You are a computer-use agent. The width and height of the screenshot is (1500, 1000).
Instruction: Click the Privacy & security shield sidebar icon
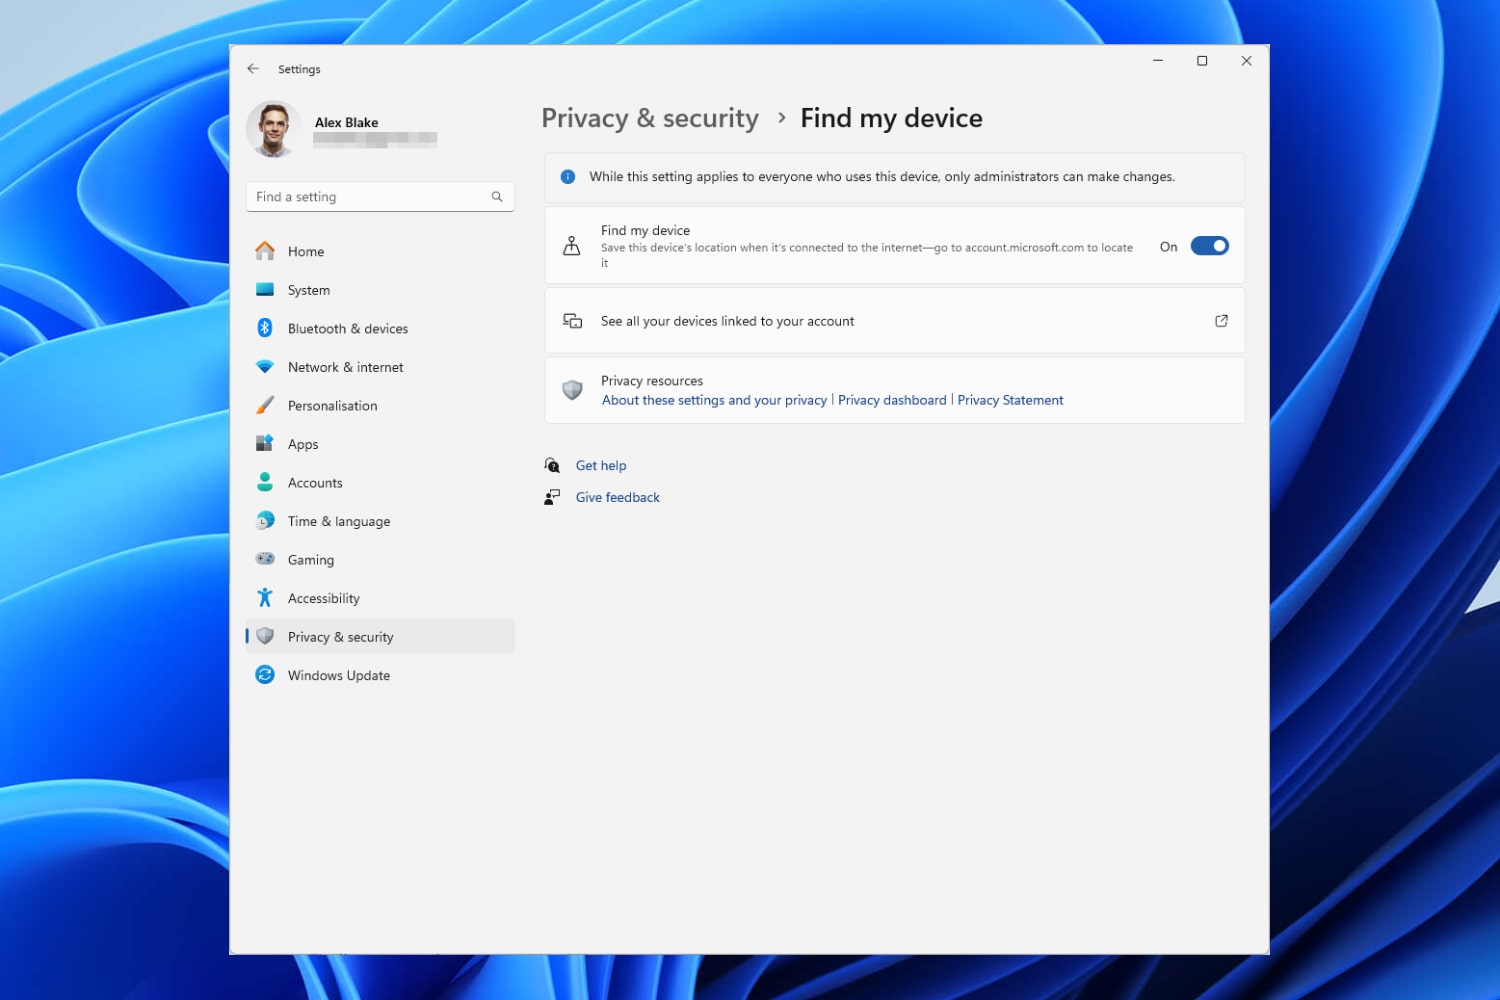pyautogui.click(x=265, y=637)
